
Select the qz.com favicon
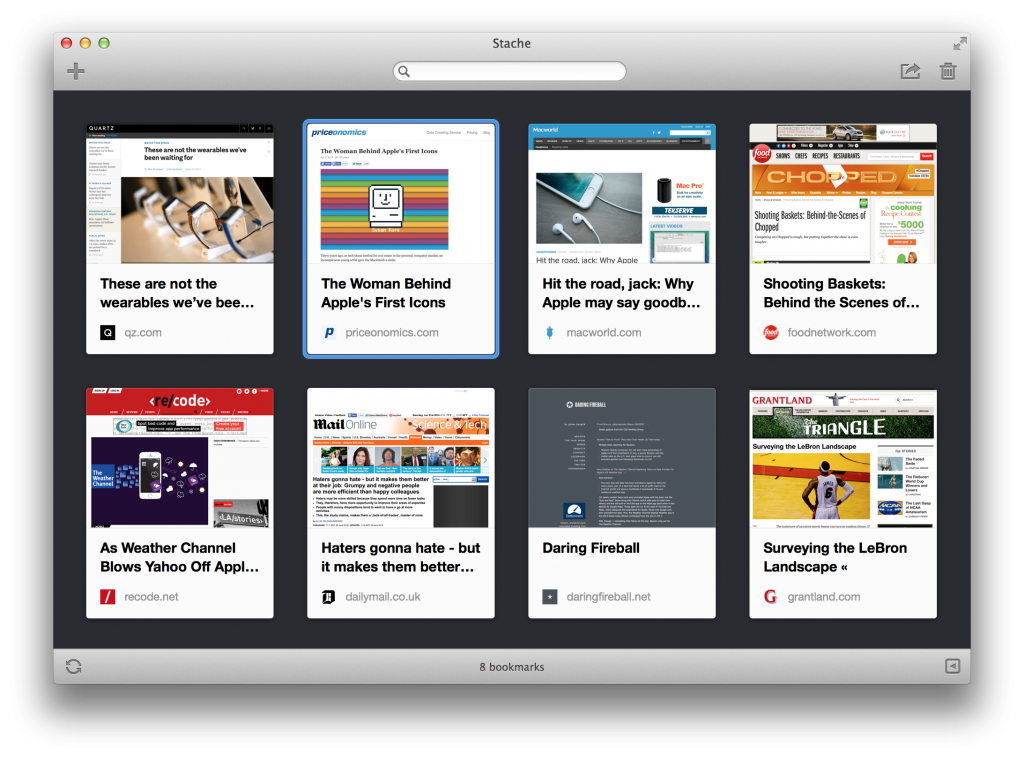point(106,332)
